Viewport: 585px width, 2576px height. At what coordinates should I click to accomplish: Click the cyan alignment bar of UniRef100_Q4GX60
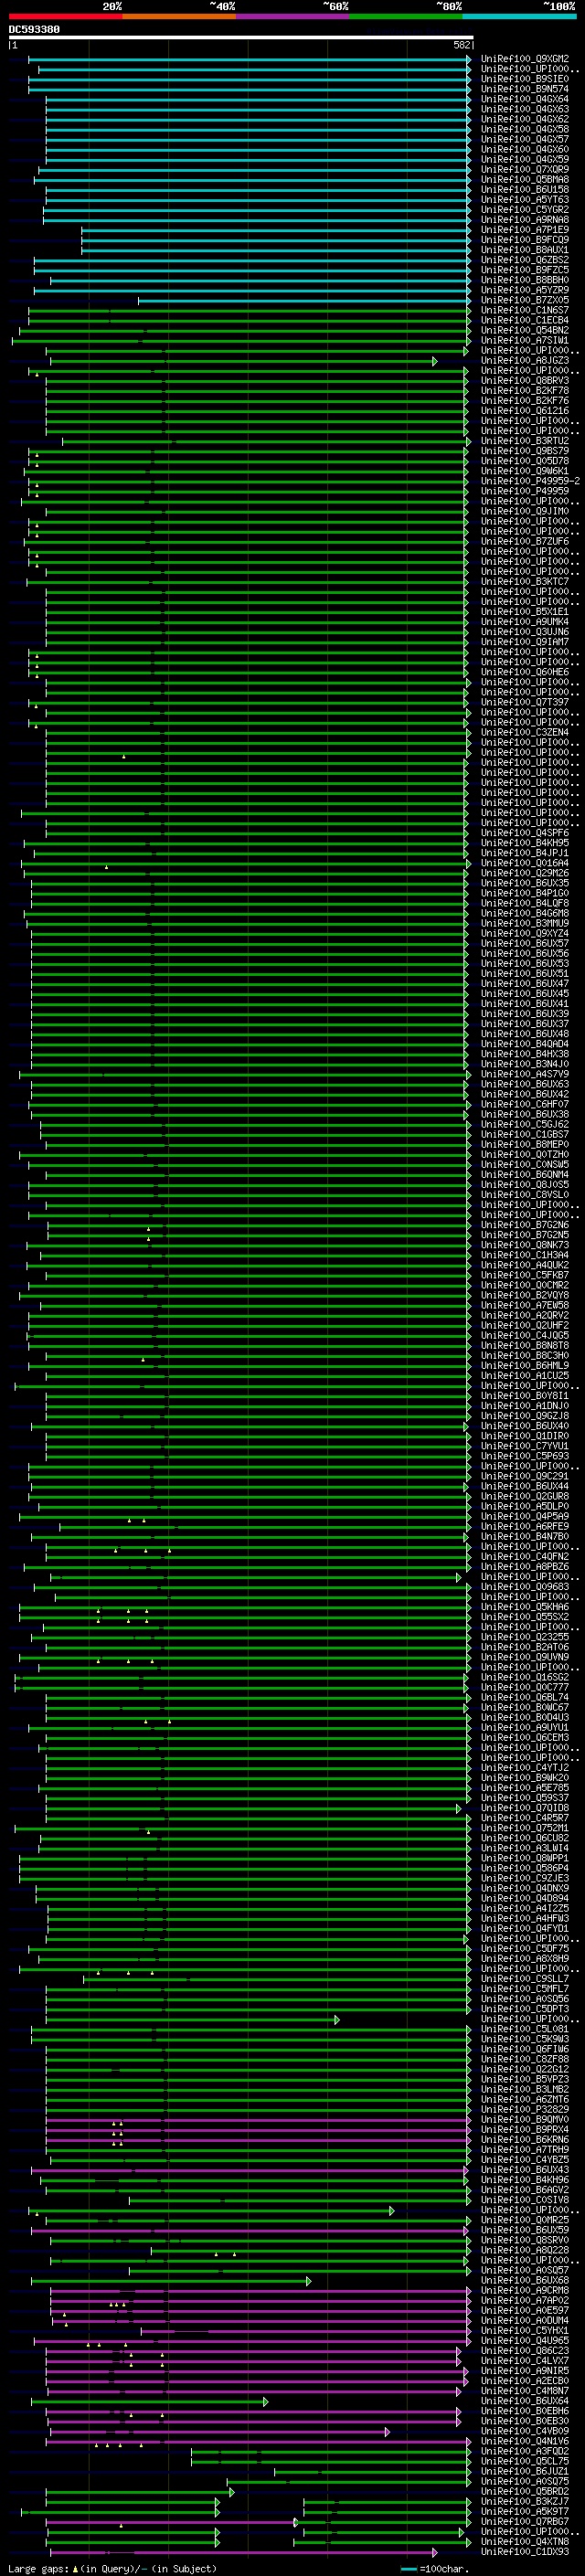click(x=258, y=150)
